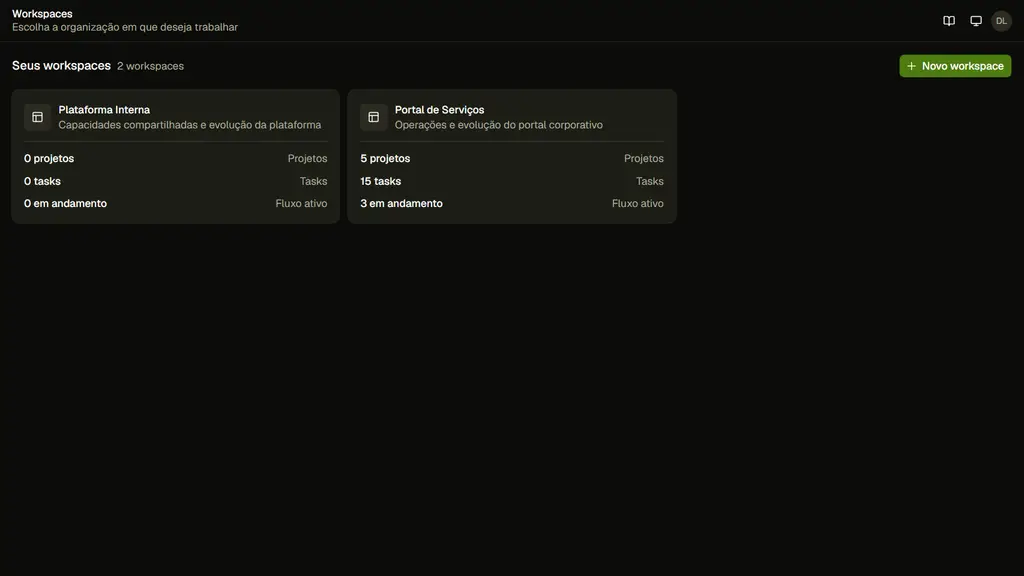
Task: Click the Portal de Serviços workspace icon
Action: pos(374,118)
